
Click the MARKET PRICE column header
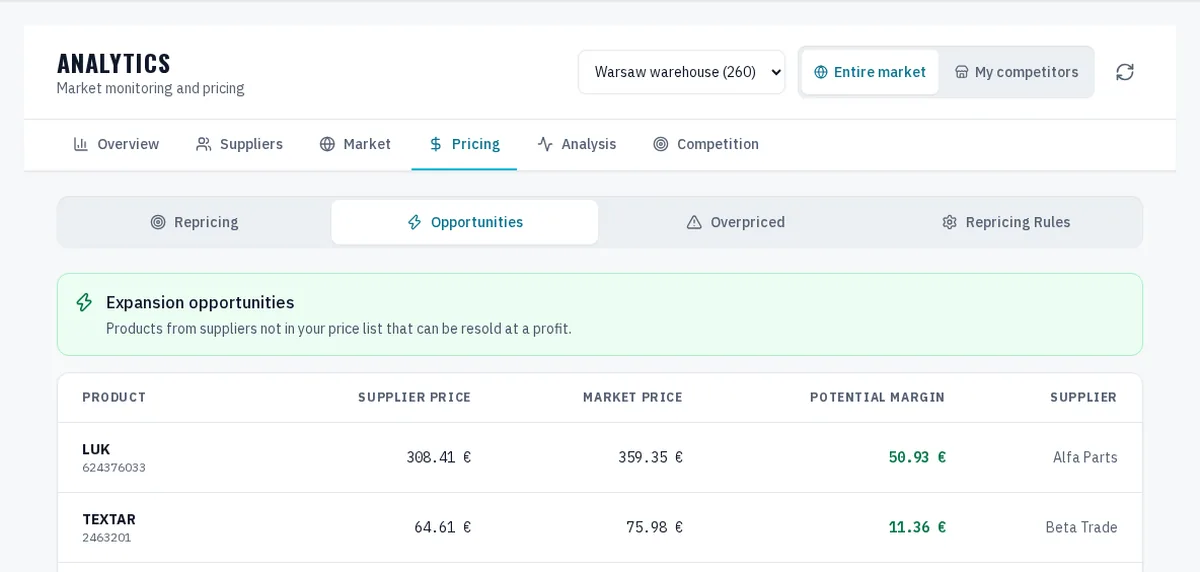click(633, 397)
